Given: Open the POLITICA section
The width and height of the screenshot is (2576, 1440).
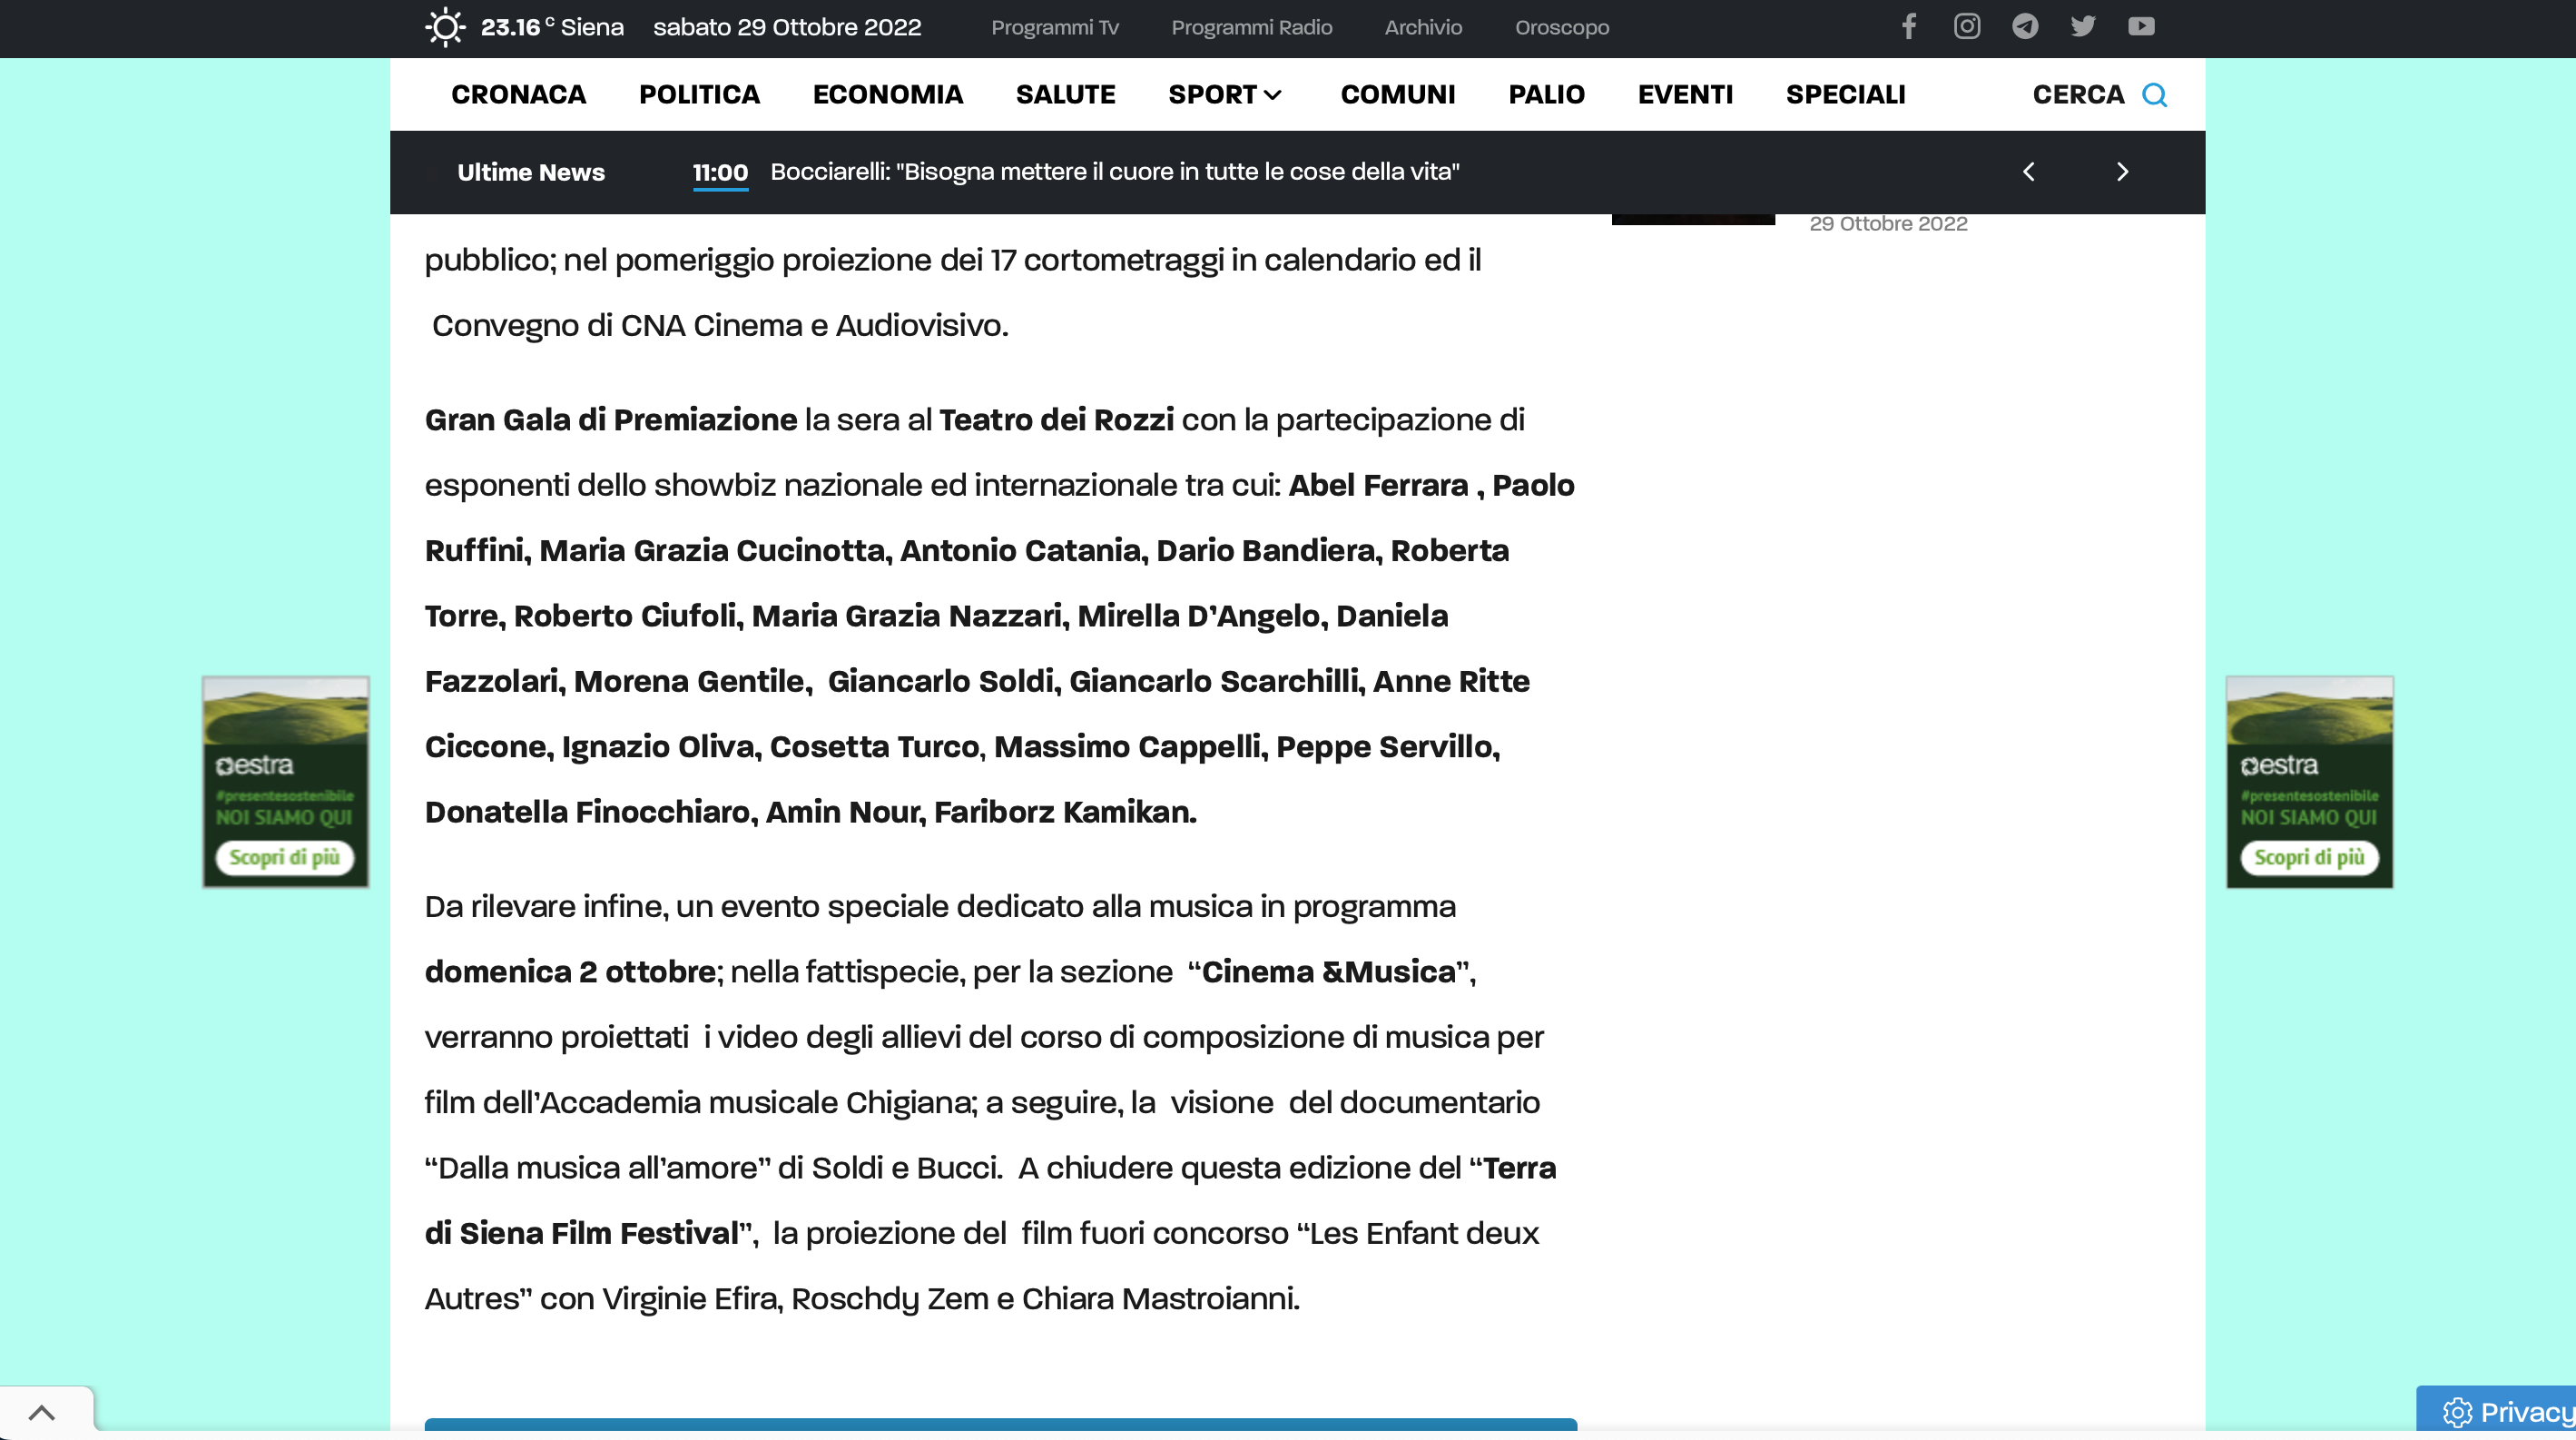Looking at the screenshot, I should 699,95.
